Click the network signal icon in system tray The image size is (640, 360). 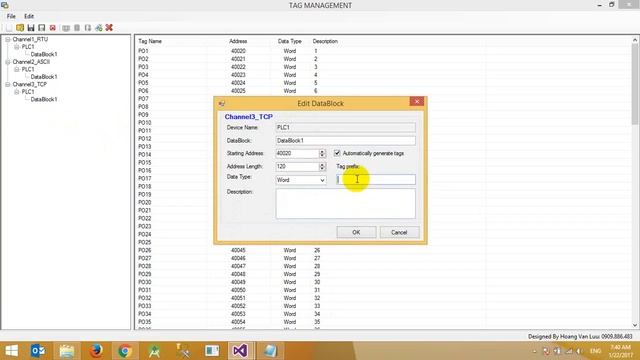[x=569, y=351]
